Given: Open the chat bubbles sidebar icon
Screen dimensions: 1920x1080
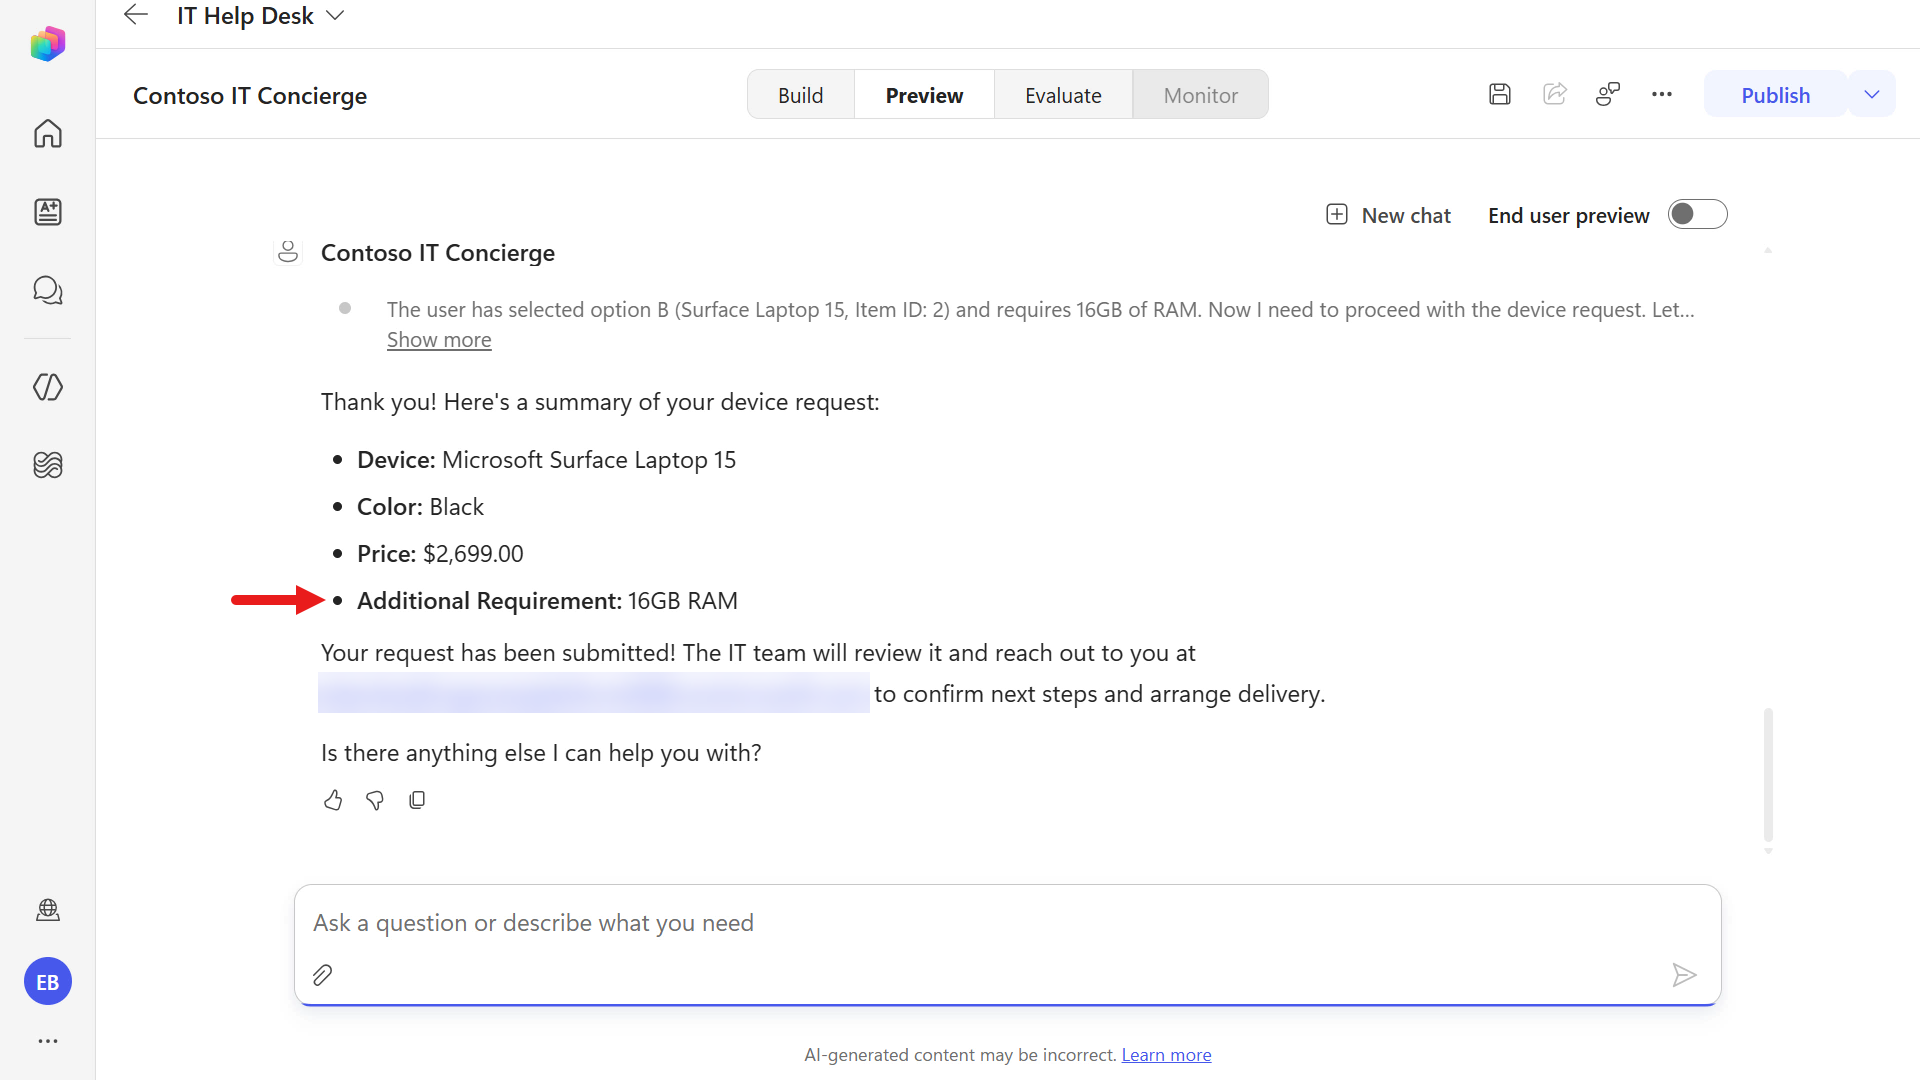Looking at the screenshot, I should [x=47, y=290].
